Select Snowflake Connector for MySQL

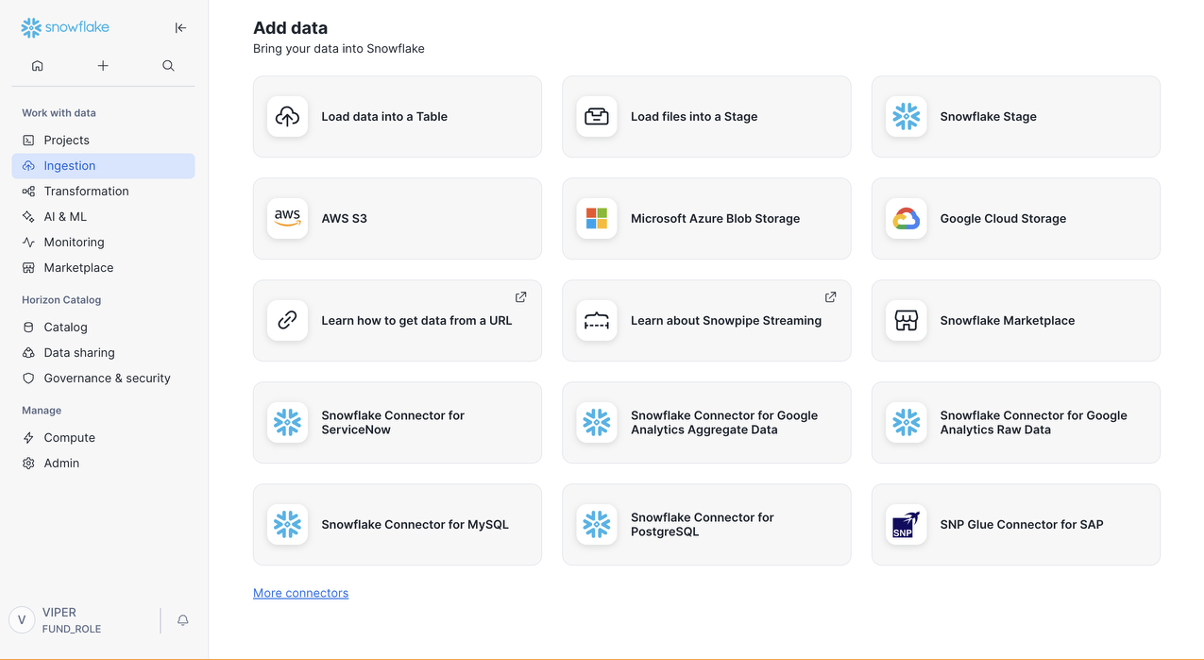[397, 525]
